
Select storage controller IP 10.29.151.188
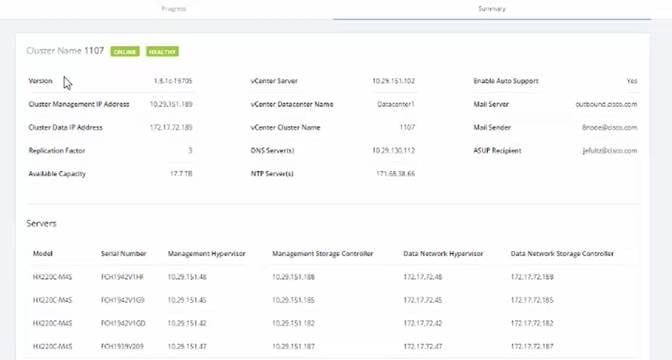[293, 277]
